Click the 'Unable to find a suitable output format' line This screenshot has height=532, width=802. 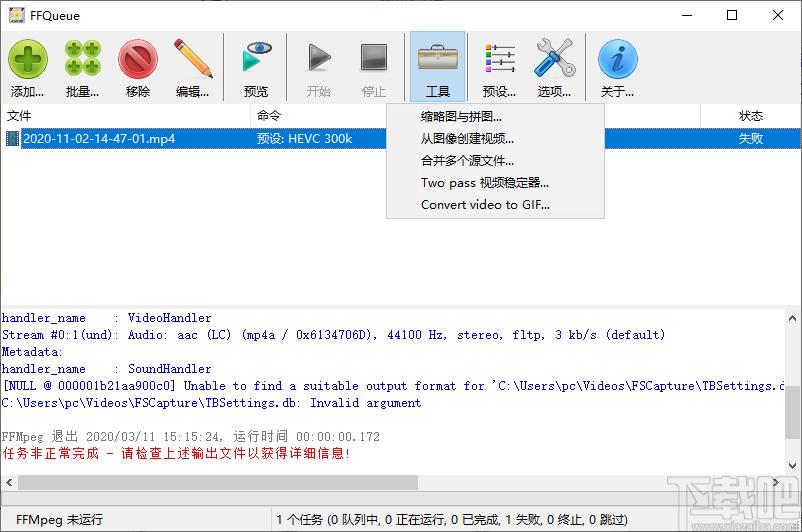(393, 386)
